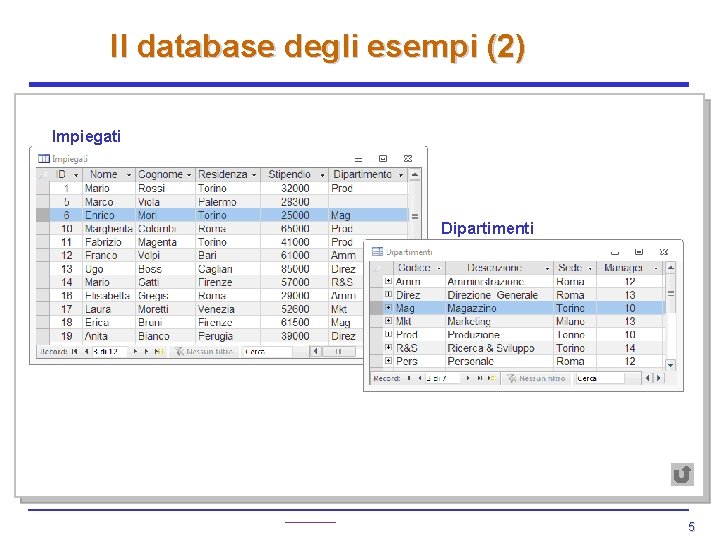
Task: Expand the Pers department subdatasheet
Action: coord(388,360)
